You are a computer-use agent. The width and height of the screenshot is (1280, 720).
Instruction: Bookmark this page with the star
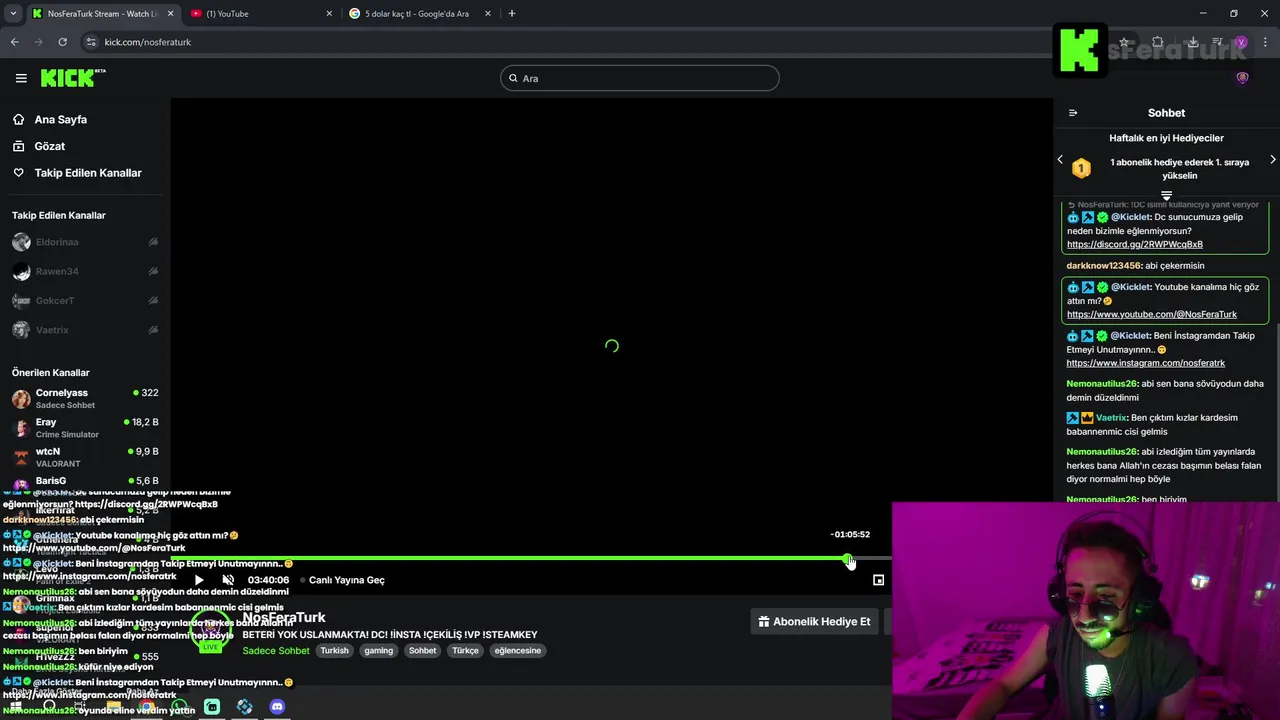[1124, 42]
